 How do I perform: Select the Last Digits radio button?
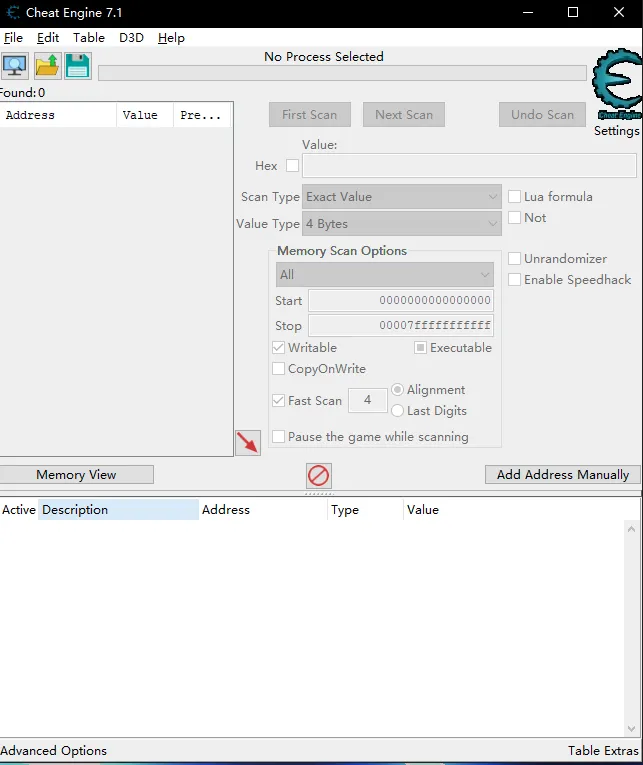point(398,411)
